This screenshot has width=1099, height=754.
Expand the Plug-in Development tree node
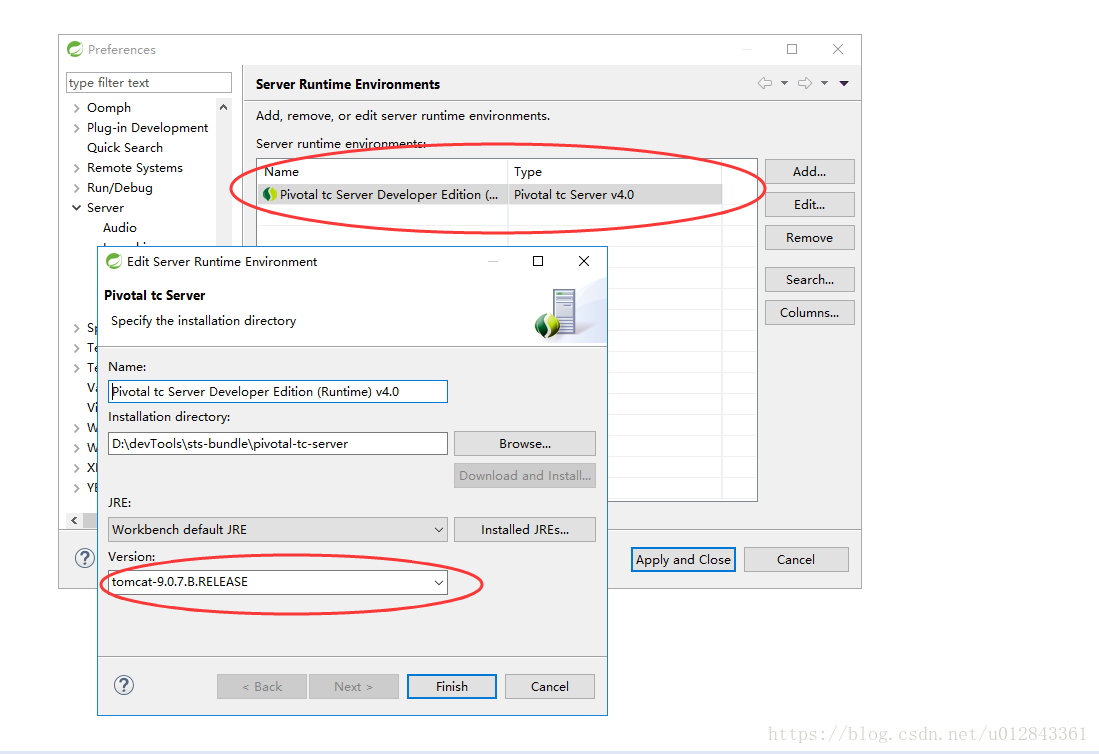(x=76, y=128)
